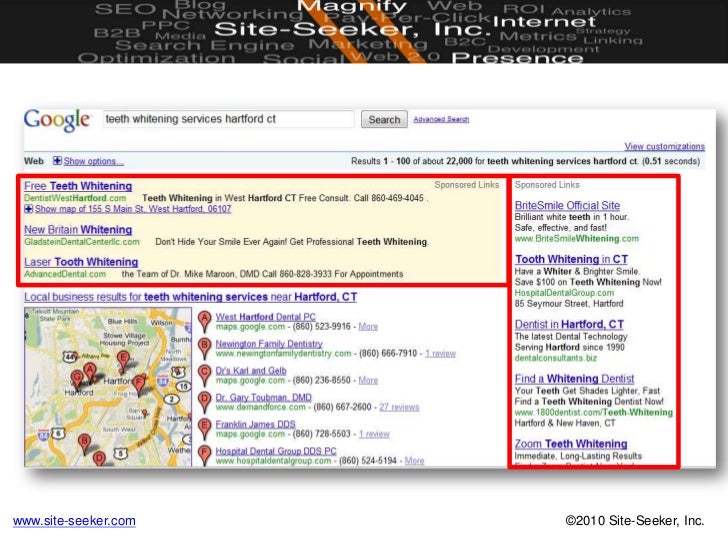
Task: Open the New Britain Whitening ad
Action: (x=78, y=229)
